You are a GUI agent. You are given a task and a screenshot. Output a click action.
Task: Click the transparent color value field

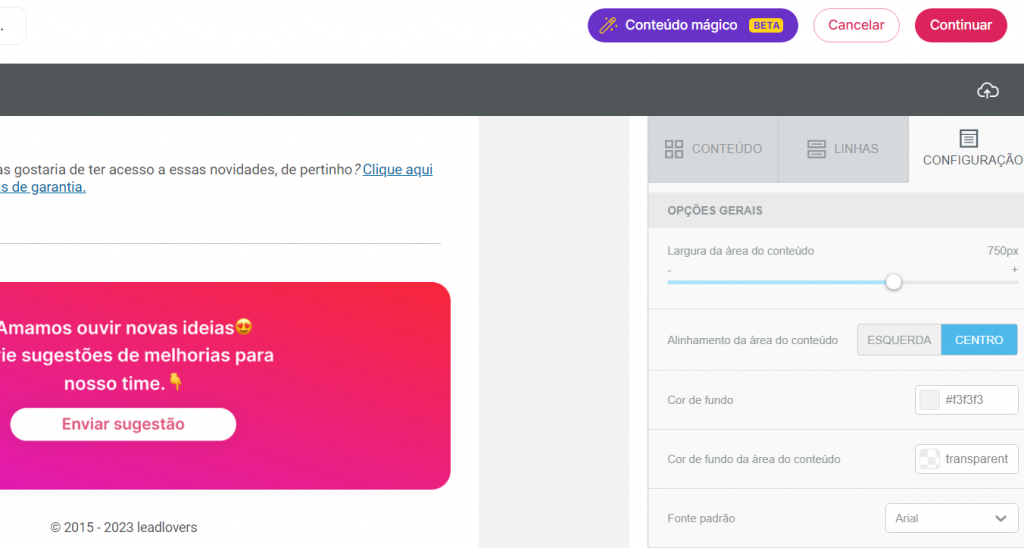(978, 459)
